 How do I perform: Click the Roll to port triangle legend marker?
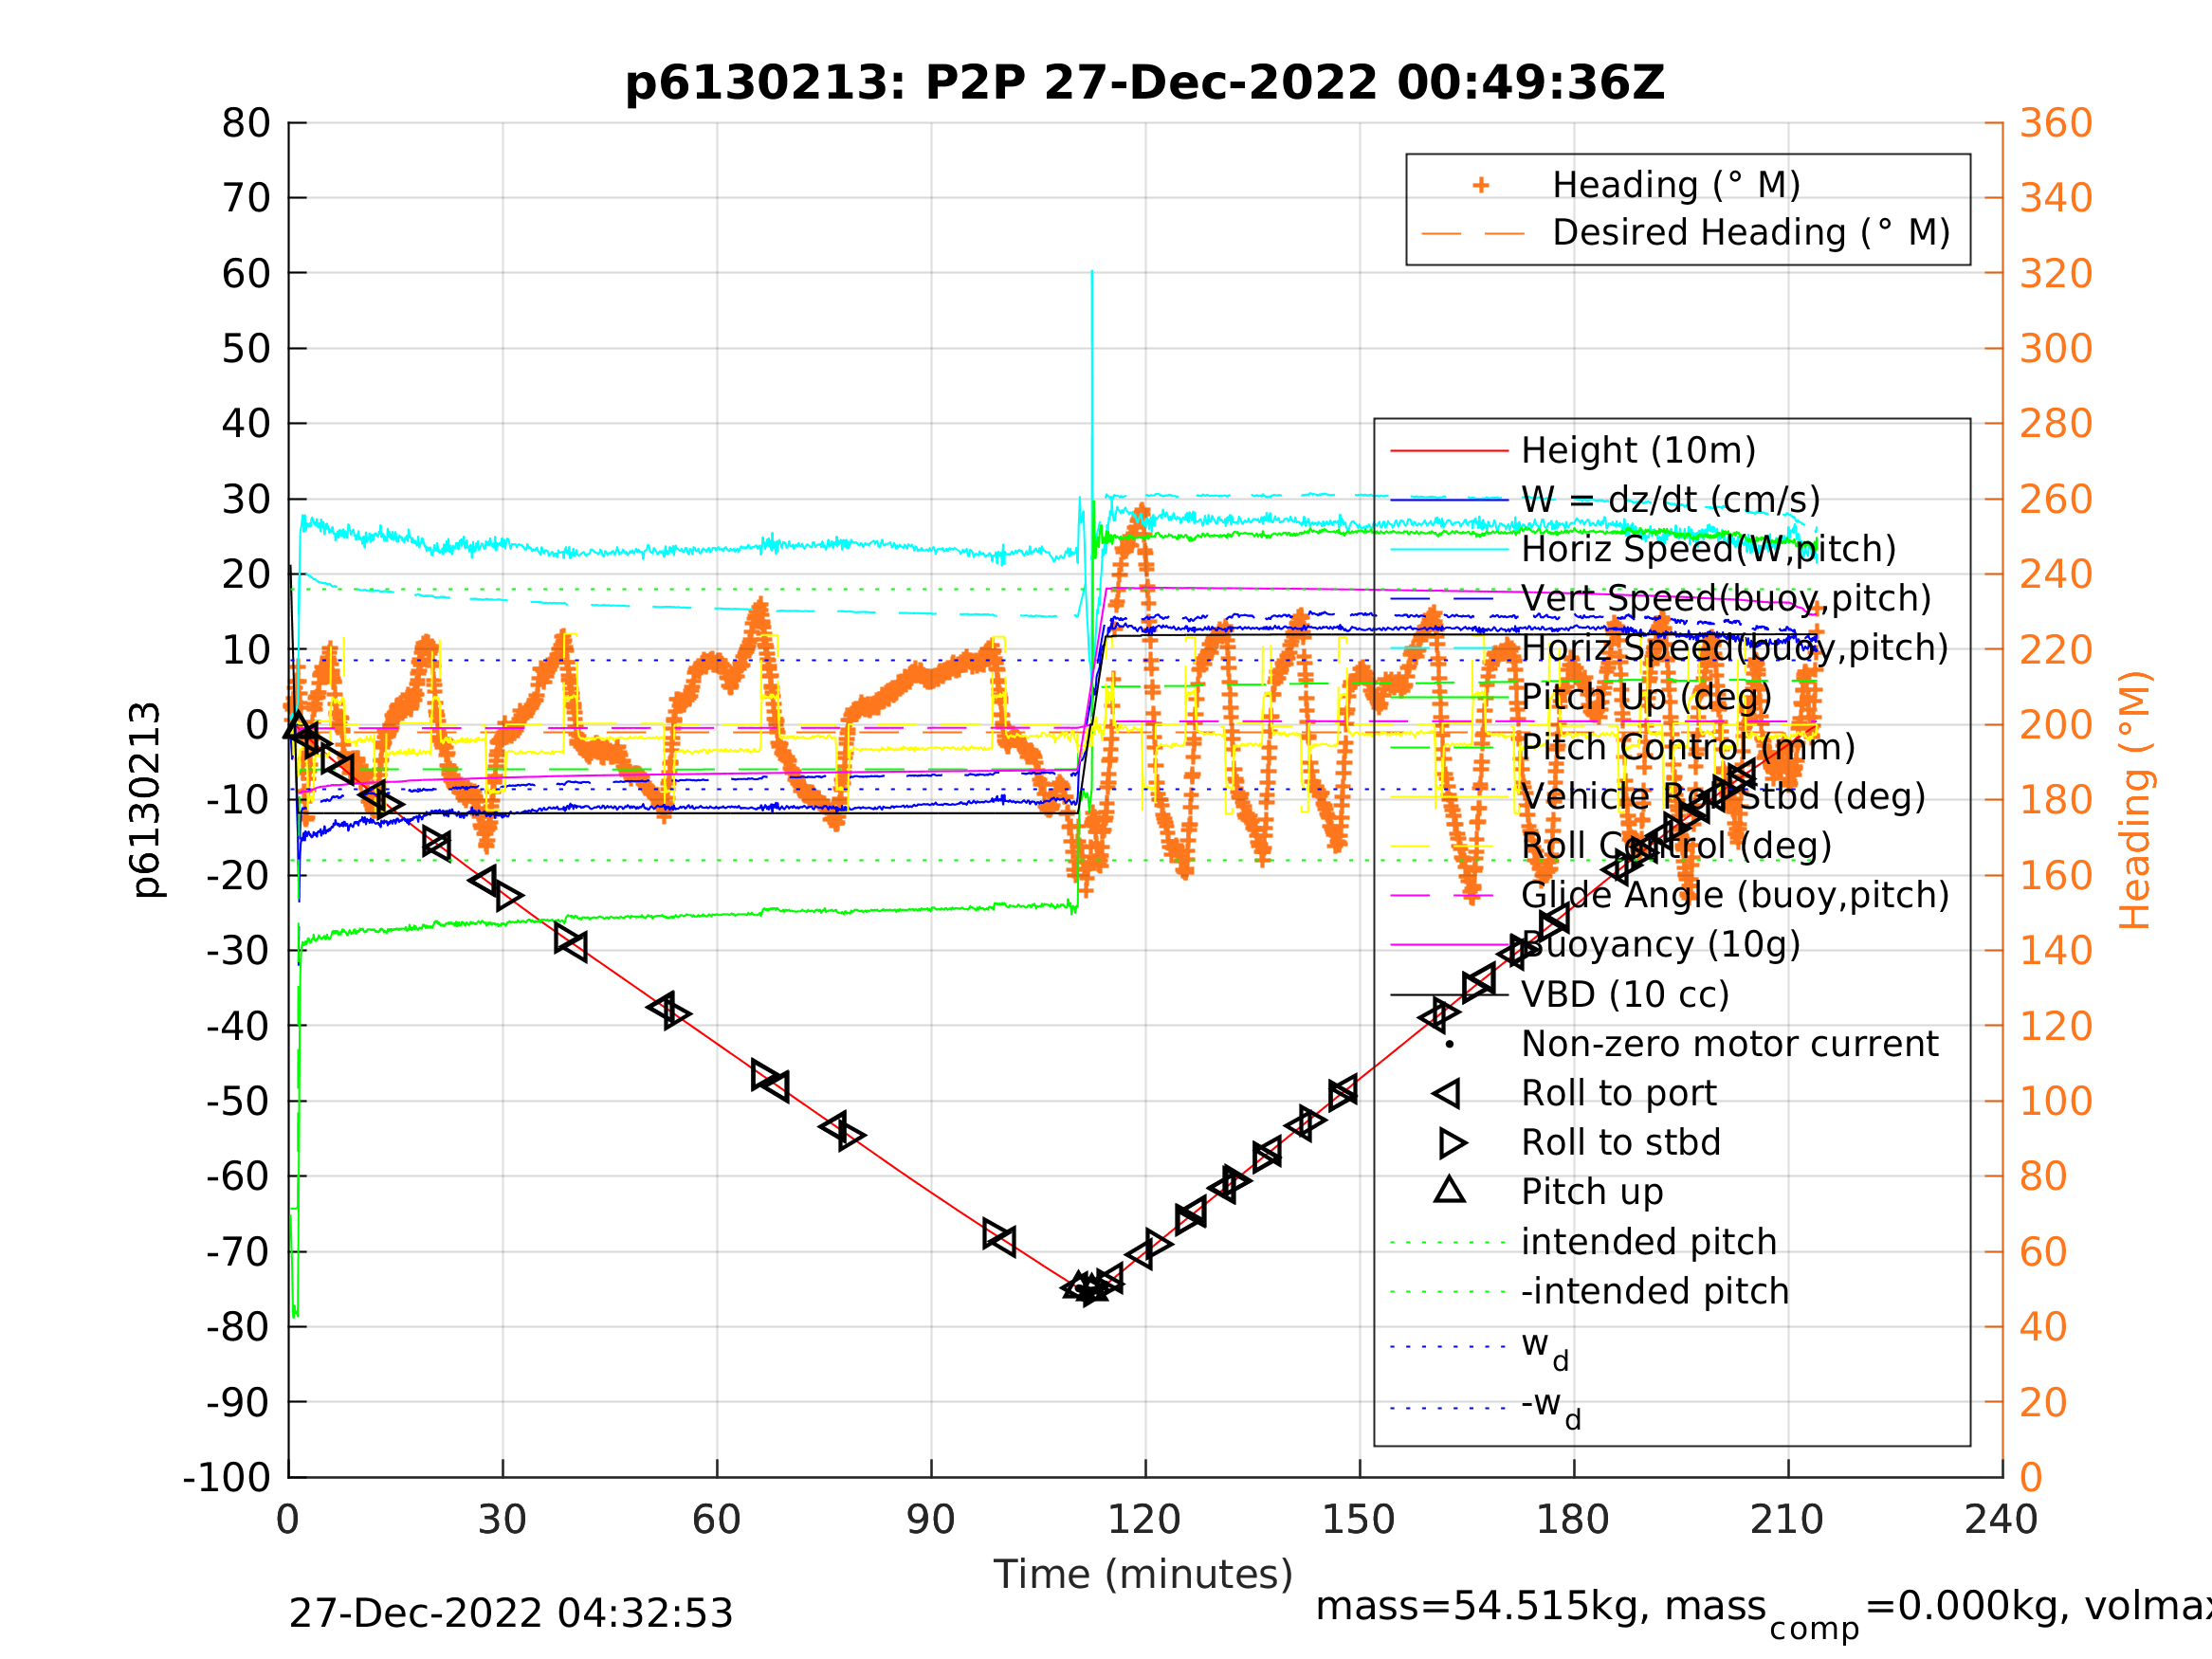(1447, 1094)
